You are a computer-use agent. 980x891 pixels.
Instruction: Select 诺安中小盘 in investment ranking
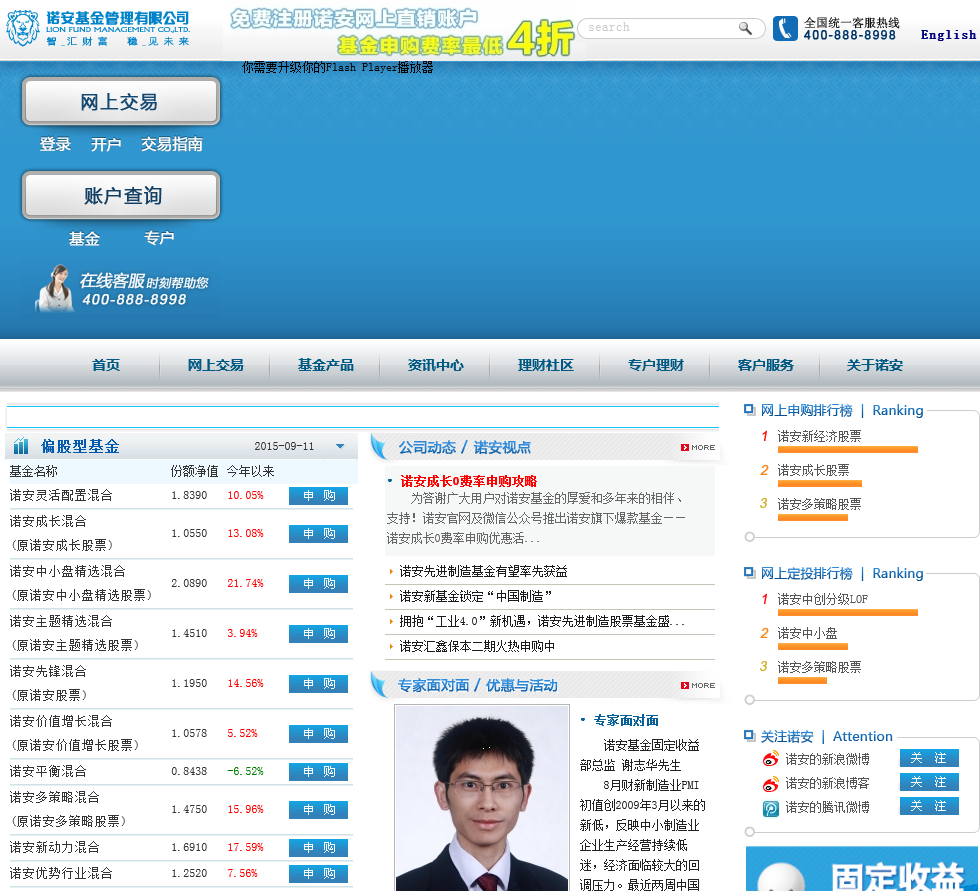pyautogui.click(x=807, y=633)
